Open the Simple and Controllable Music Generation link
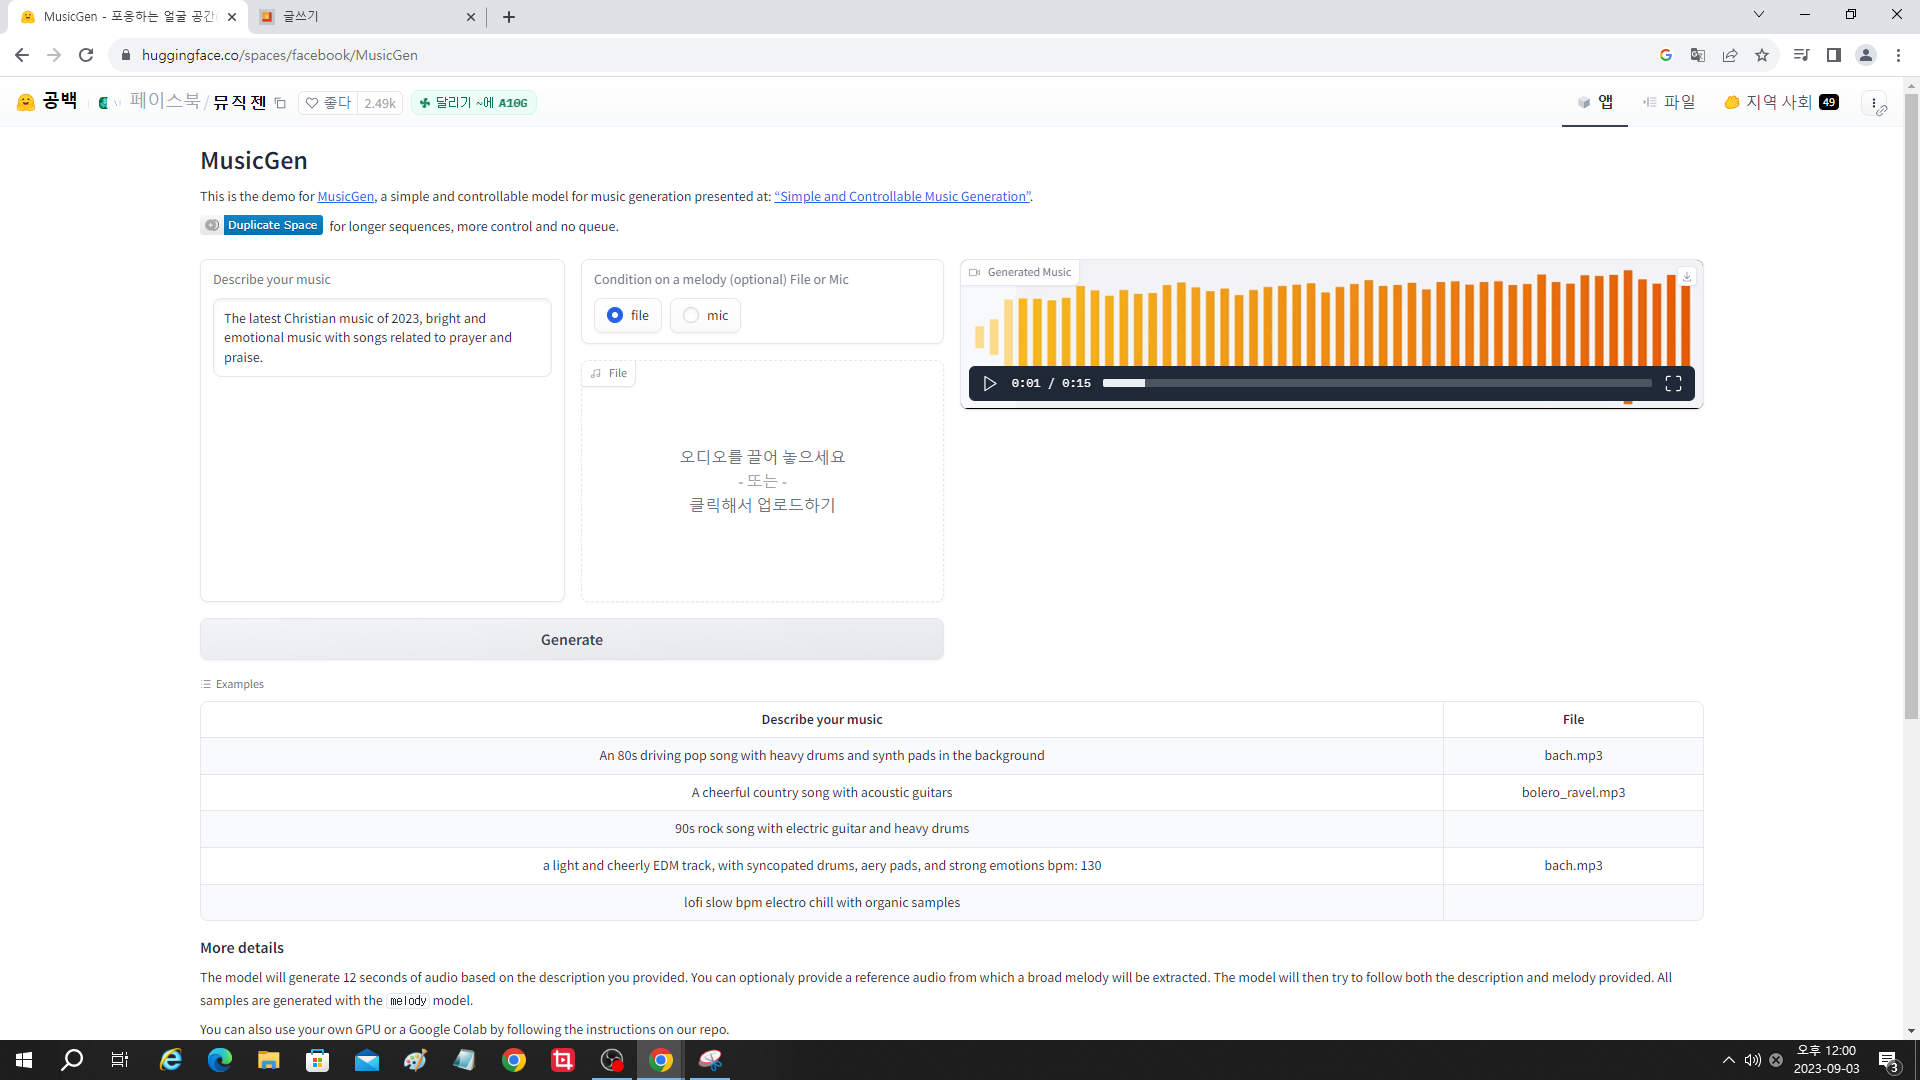Image resolution: width=1920 pixels, height=1080 pixels. (902, 196)
